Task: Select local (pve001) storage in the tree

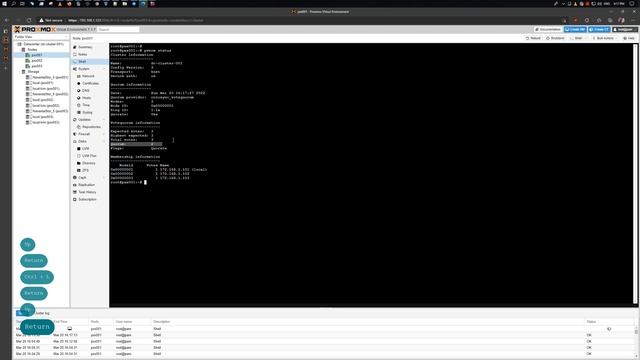Action: (x=42, y=83)
